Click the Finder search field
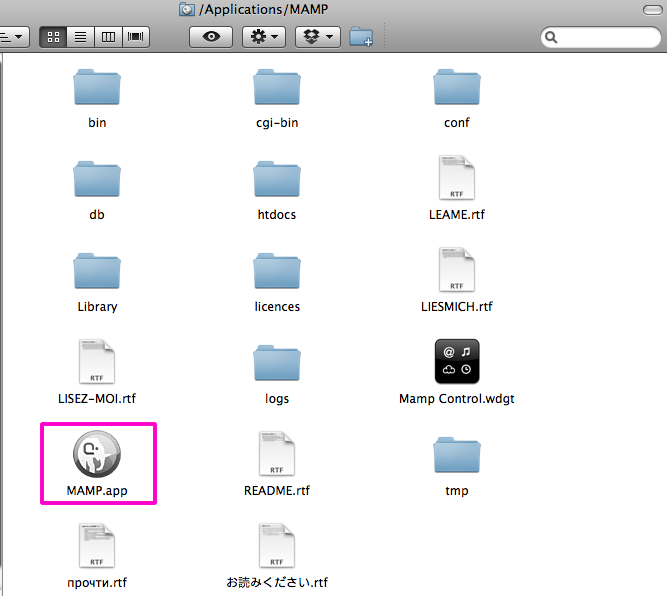667x596 pixels. pos(601,37)
